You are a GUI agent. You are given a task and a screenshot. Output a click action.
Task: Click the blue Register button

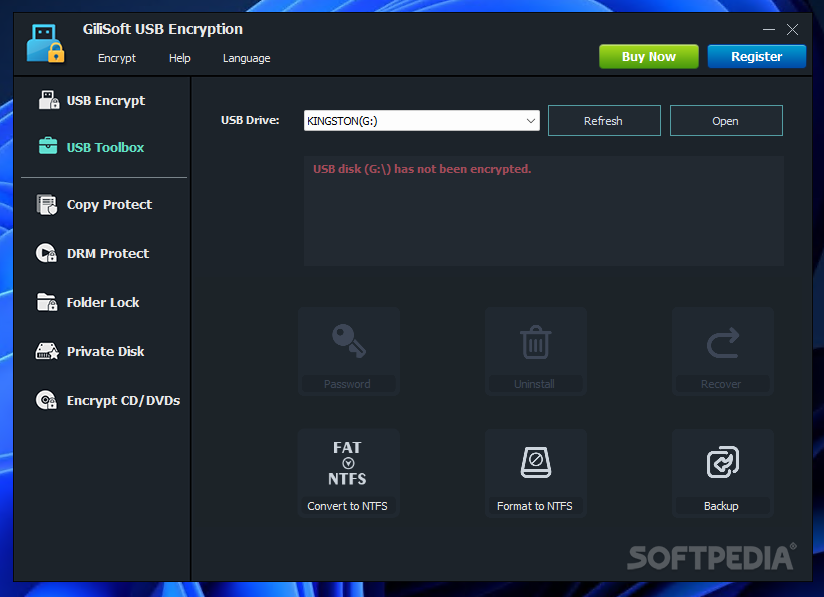(x=756, y=57)
